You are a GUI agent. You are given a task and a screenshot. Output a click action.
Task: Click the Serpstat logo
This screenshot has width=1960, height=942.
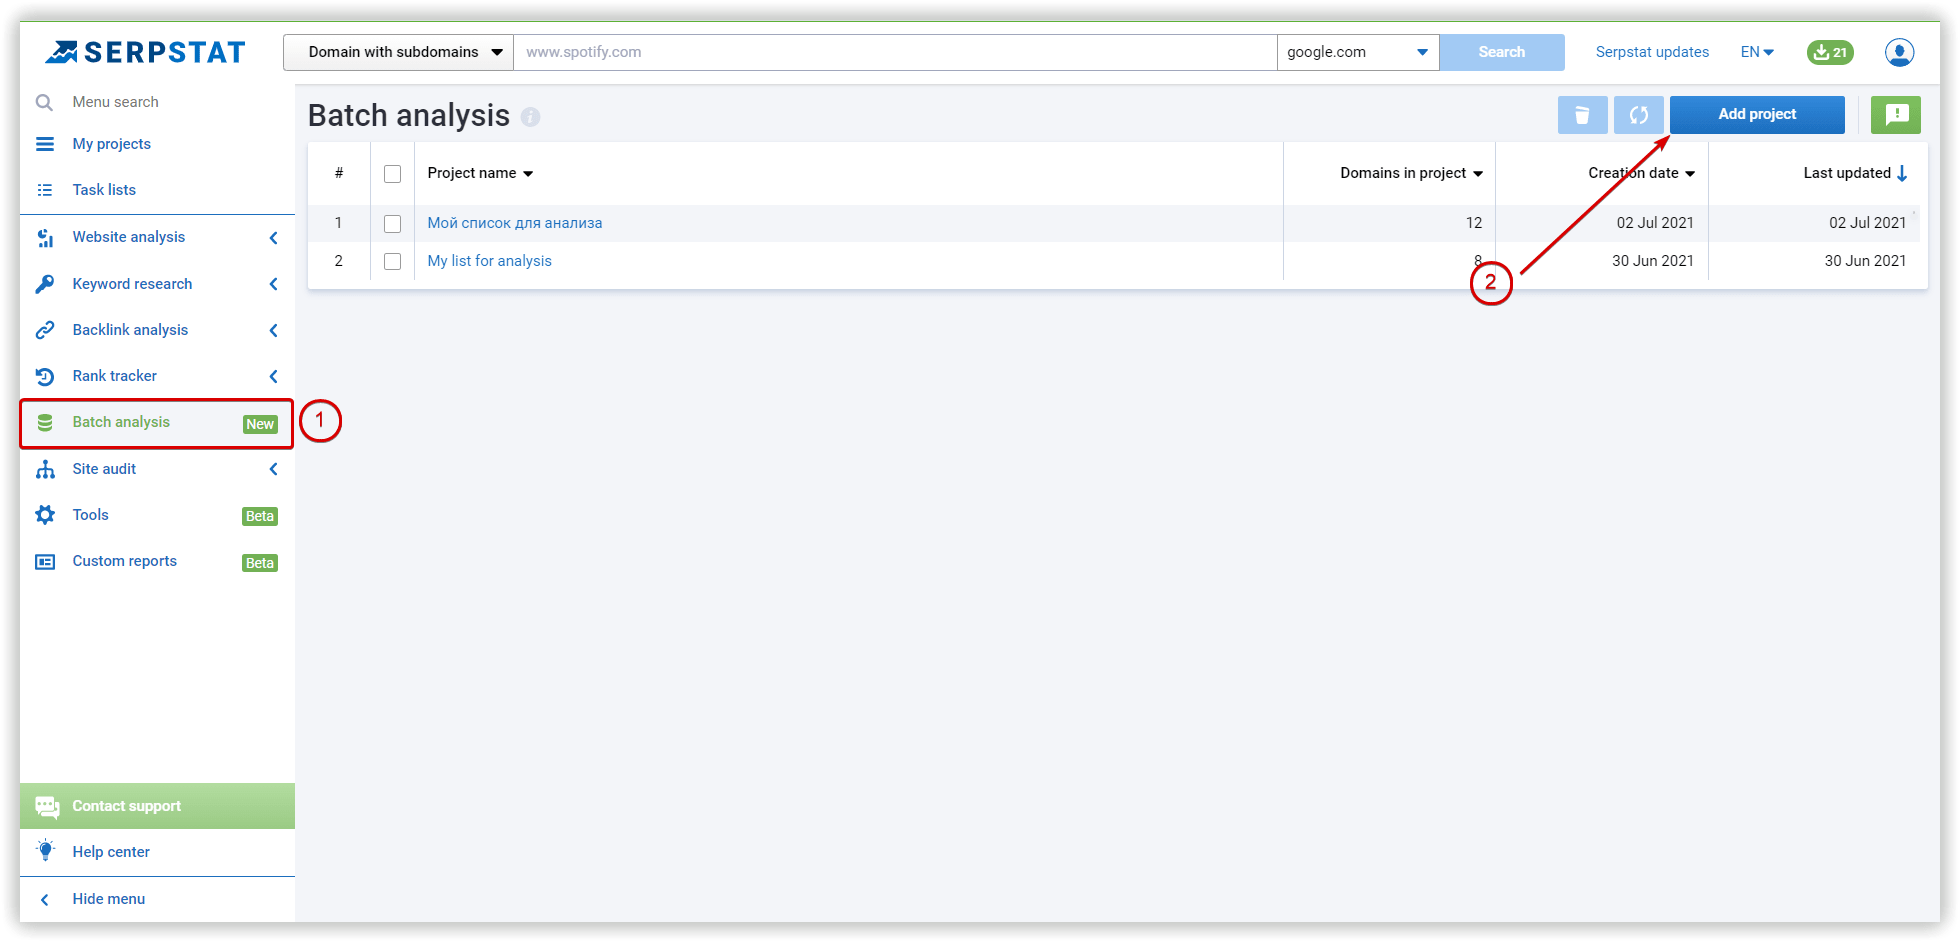(145, 52)
